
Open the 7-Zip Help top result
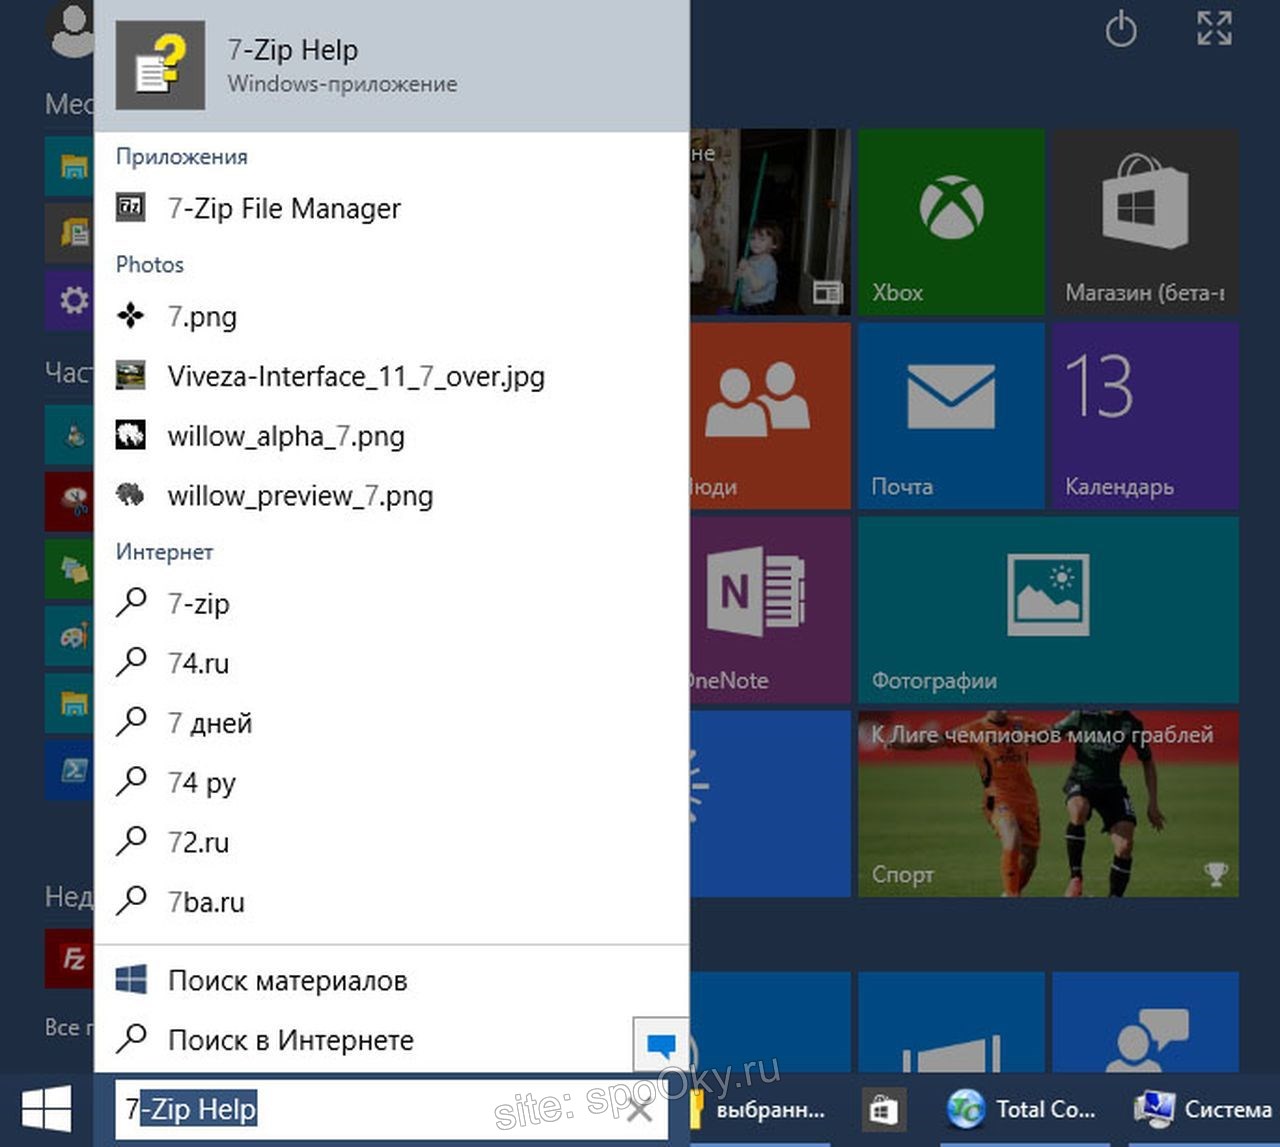point(392,66)
